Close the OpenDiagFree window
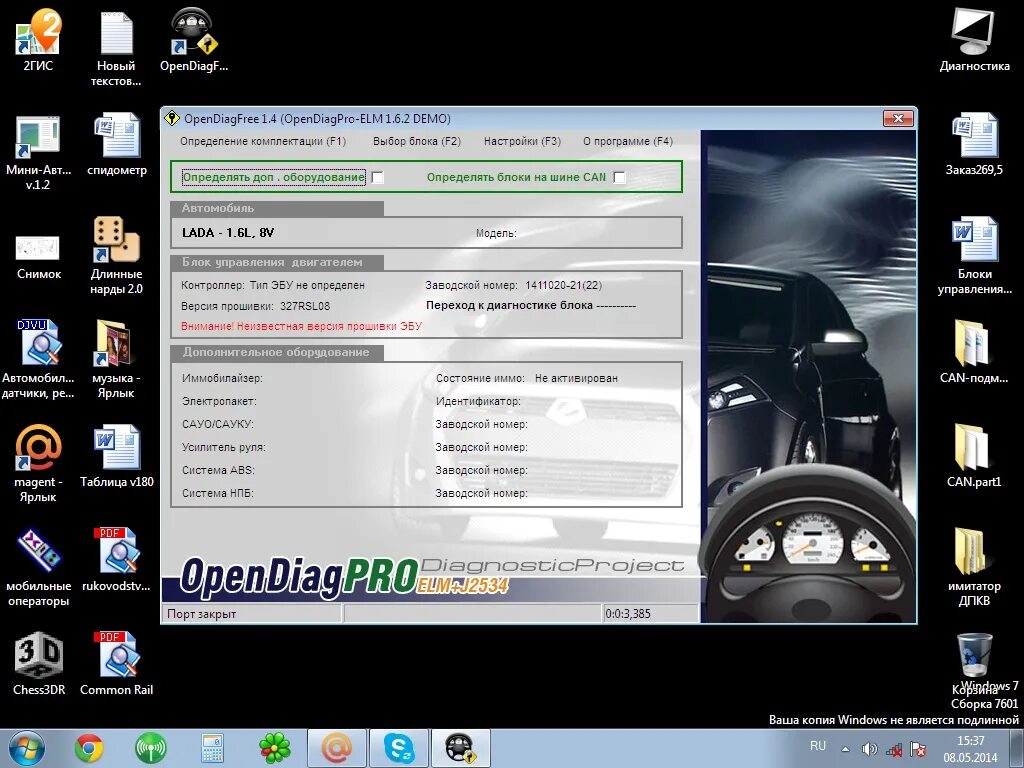 click(898, 118)
